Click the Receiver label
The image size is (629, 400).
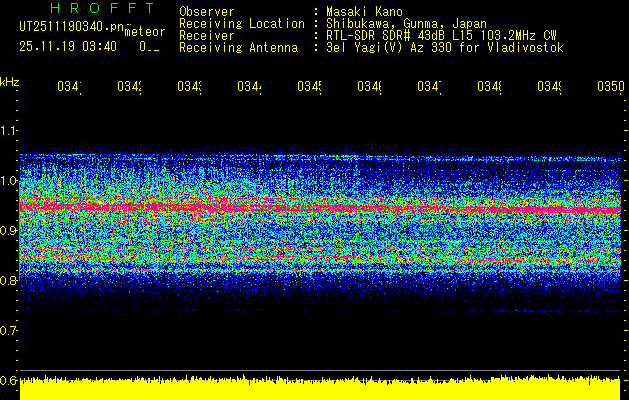click(207, 36)
